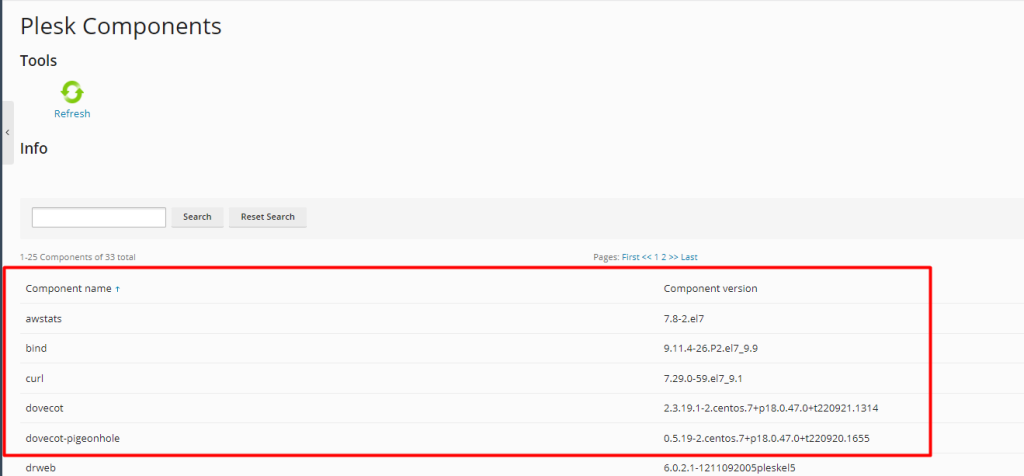Image resolution: width=1024 pixels, height=476 pixels.
Task: Click the dovecot-pigeonhole version ending t220920.1655
Action: click(x=767, y=438)
